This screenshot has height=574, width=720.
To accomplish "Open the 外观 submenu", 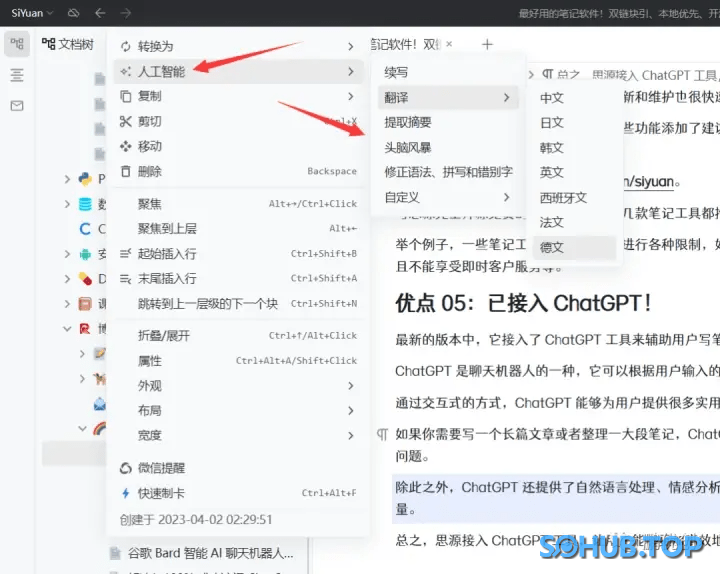I will 237,386.
